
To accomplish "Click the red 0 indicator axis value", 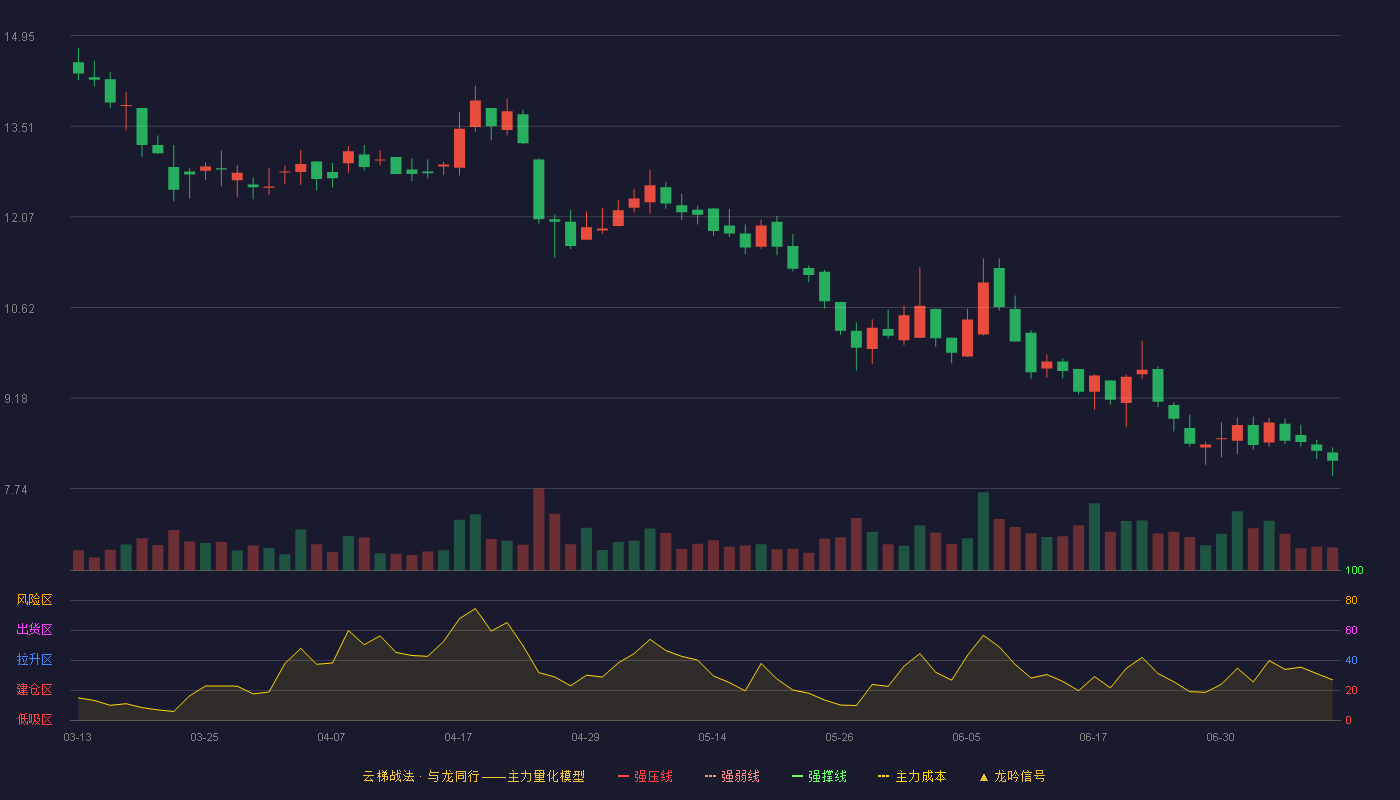I will 1348,720.
